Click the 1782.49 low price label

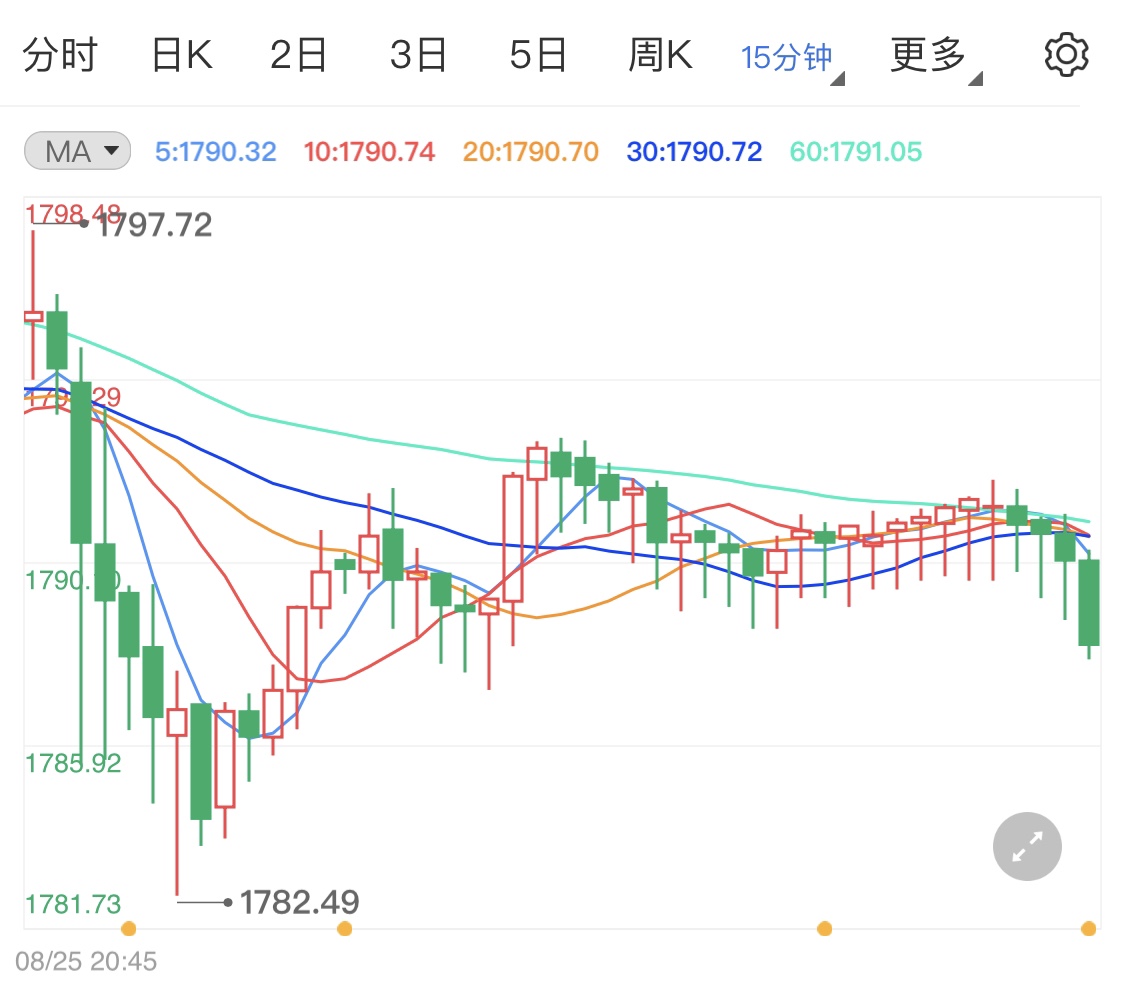299,902
